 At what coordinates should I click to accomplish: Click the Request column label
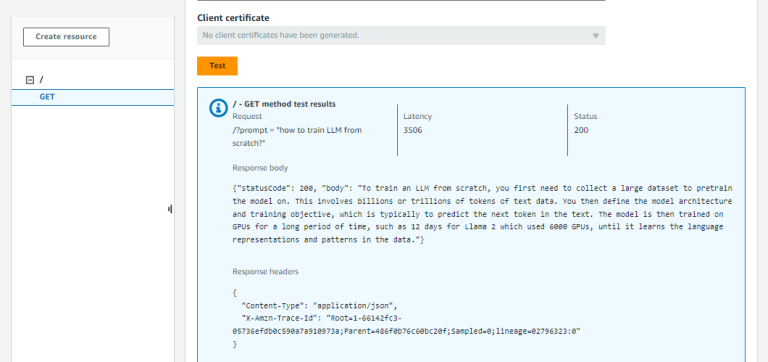(x=247, y=117)
